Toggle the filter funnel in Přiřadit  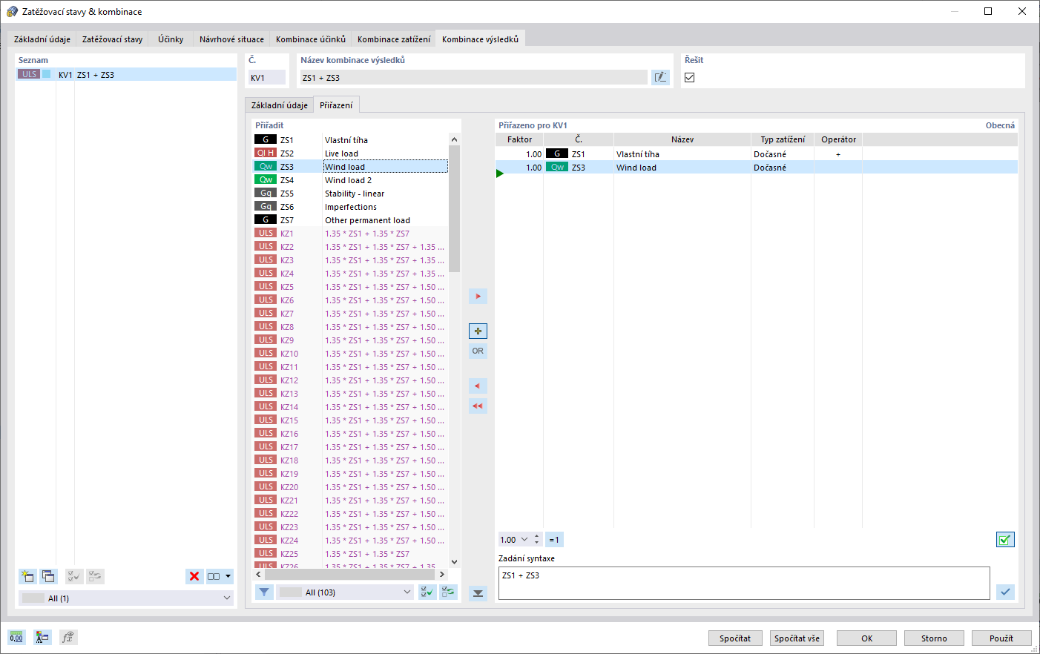pyautogui.click(x=264, y=592)
